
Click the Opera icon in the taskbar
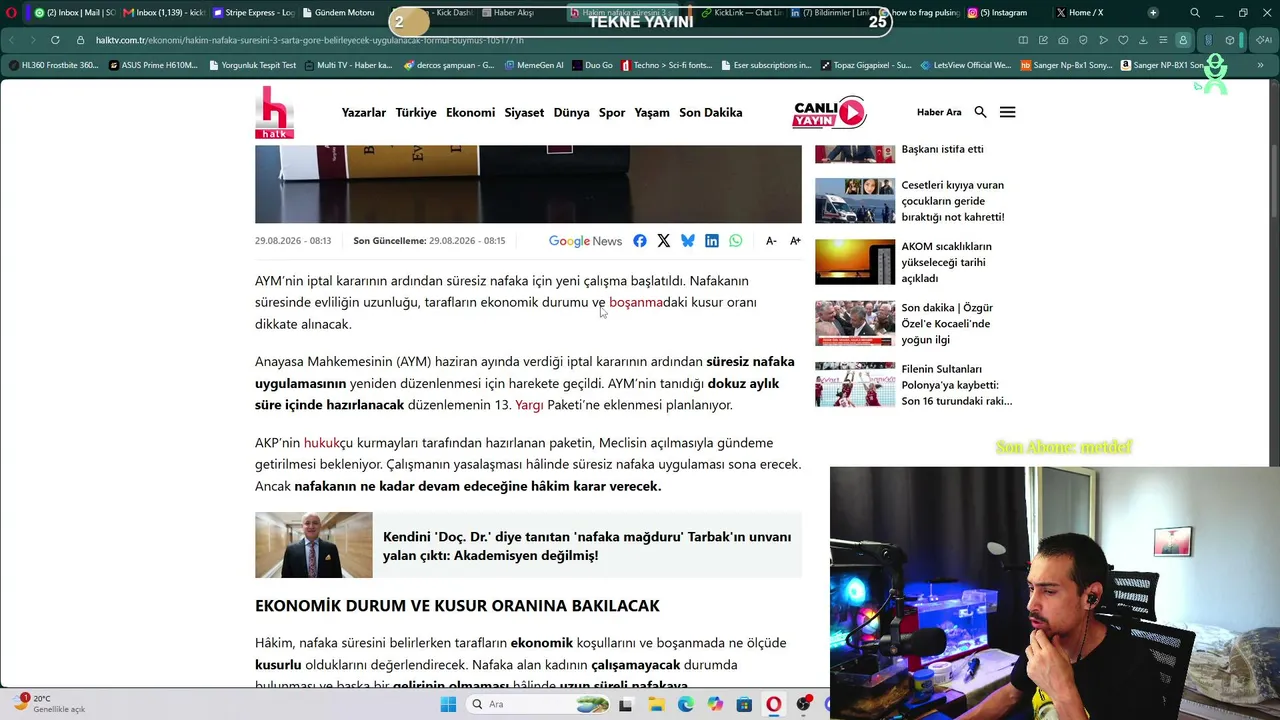773,704
